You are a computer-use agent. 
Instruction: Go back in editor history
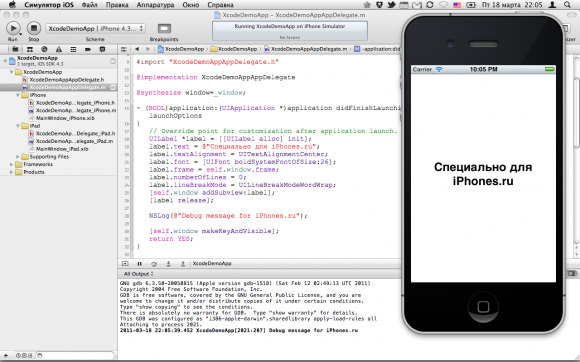point(137,49)
